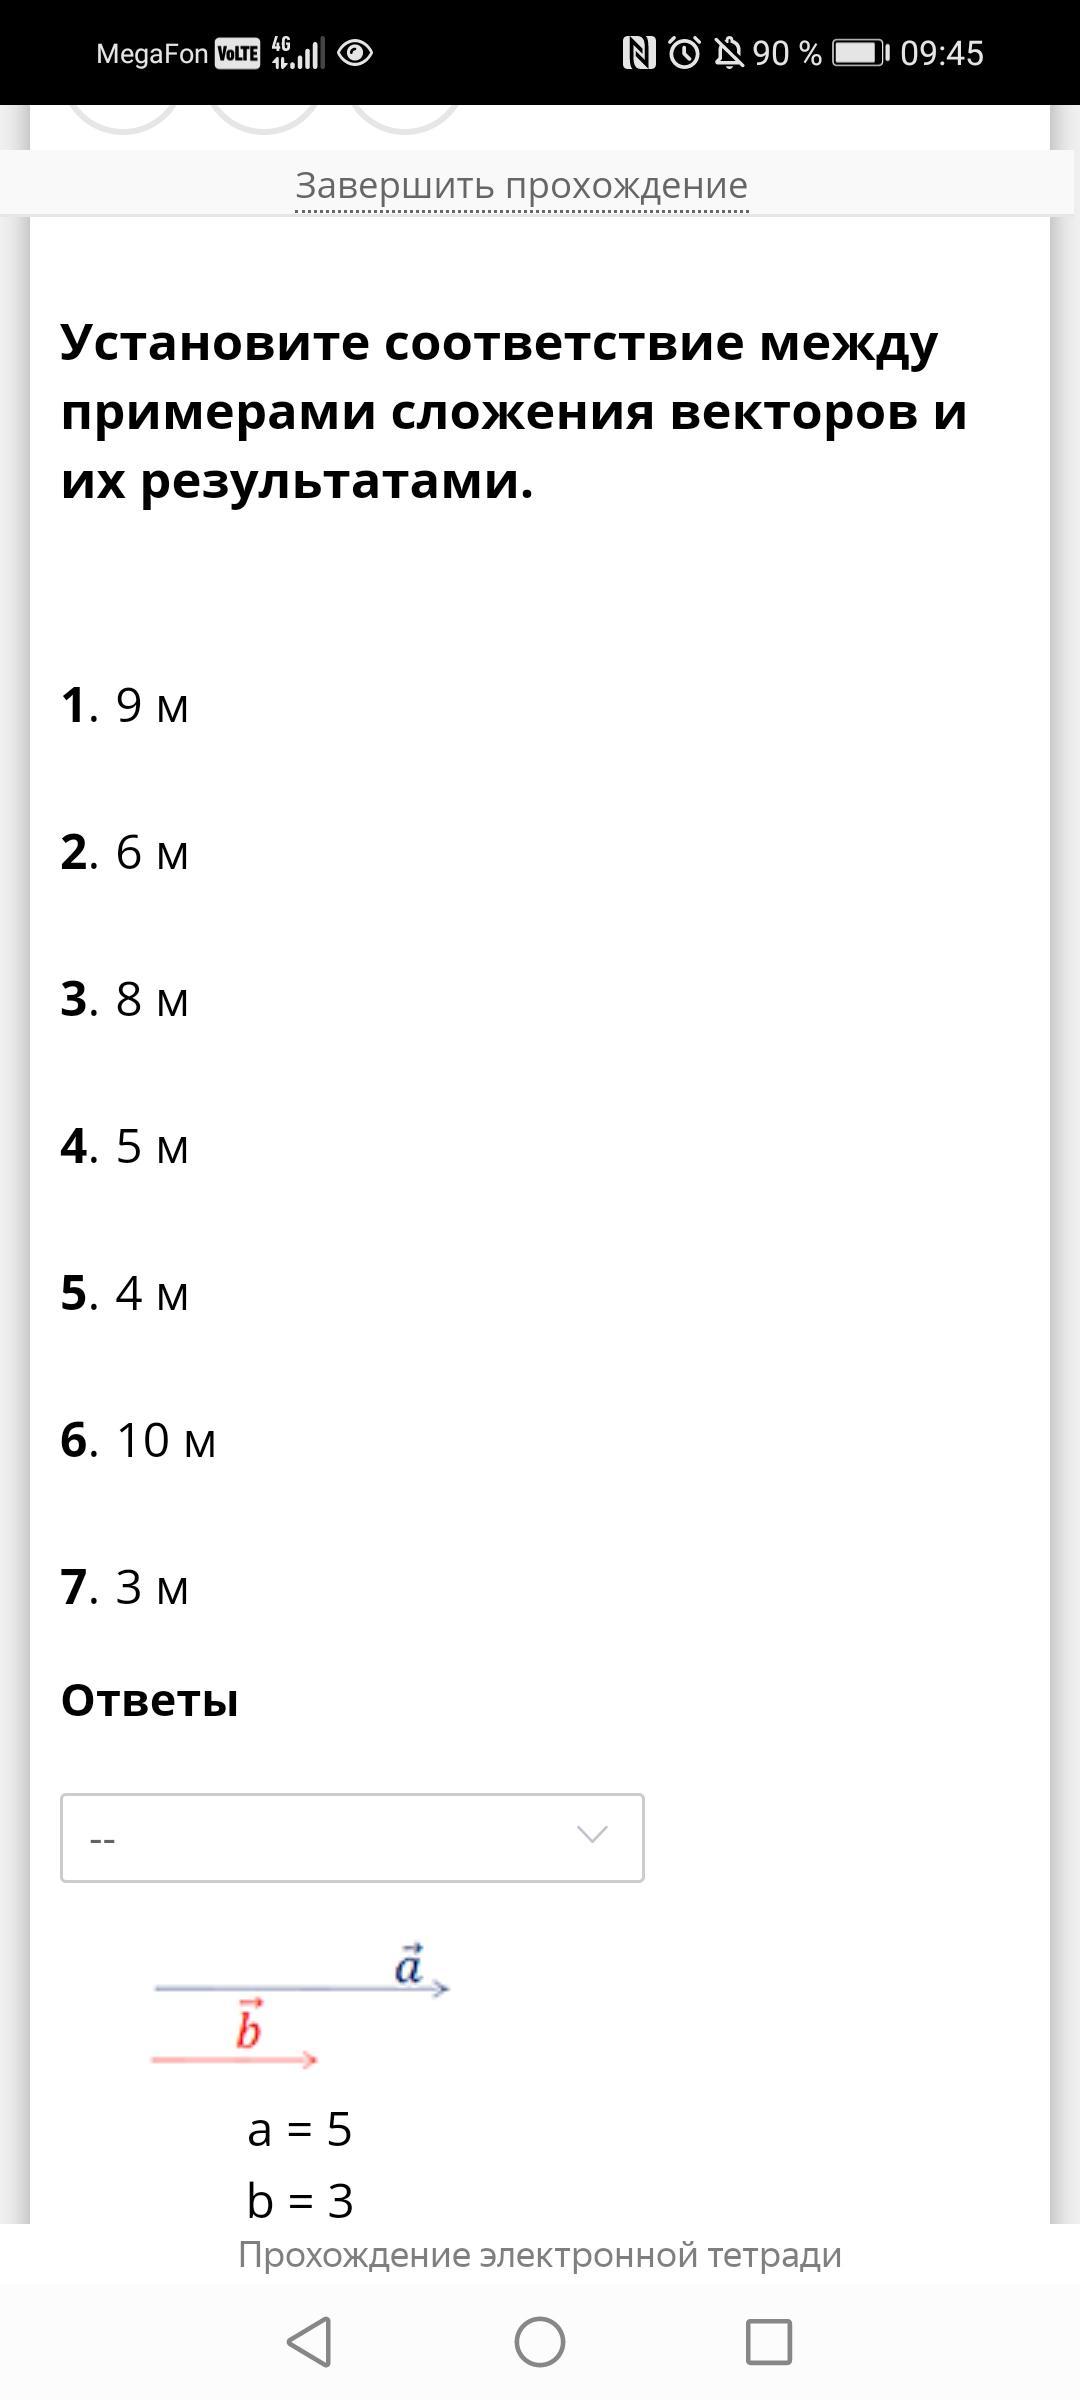Click the "Завершить прохождение" link
1080x2400 pixels.
point(521,186)
